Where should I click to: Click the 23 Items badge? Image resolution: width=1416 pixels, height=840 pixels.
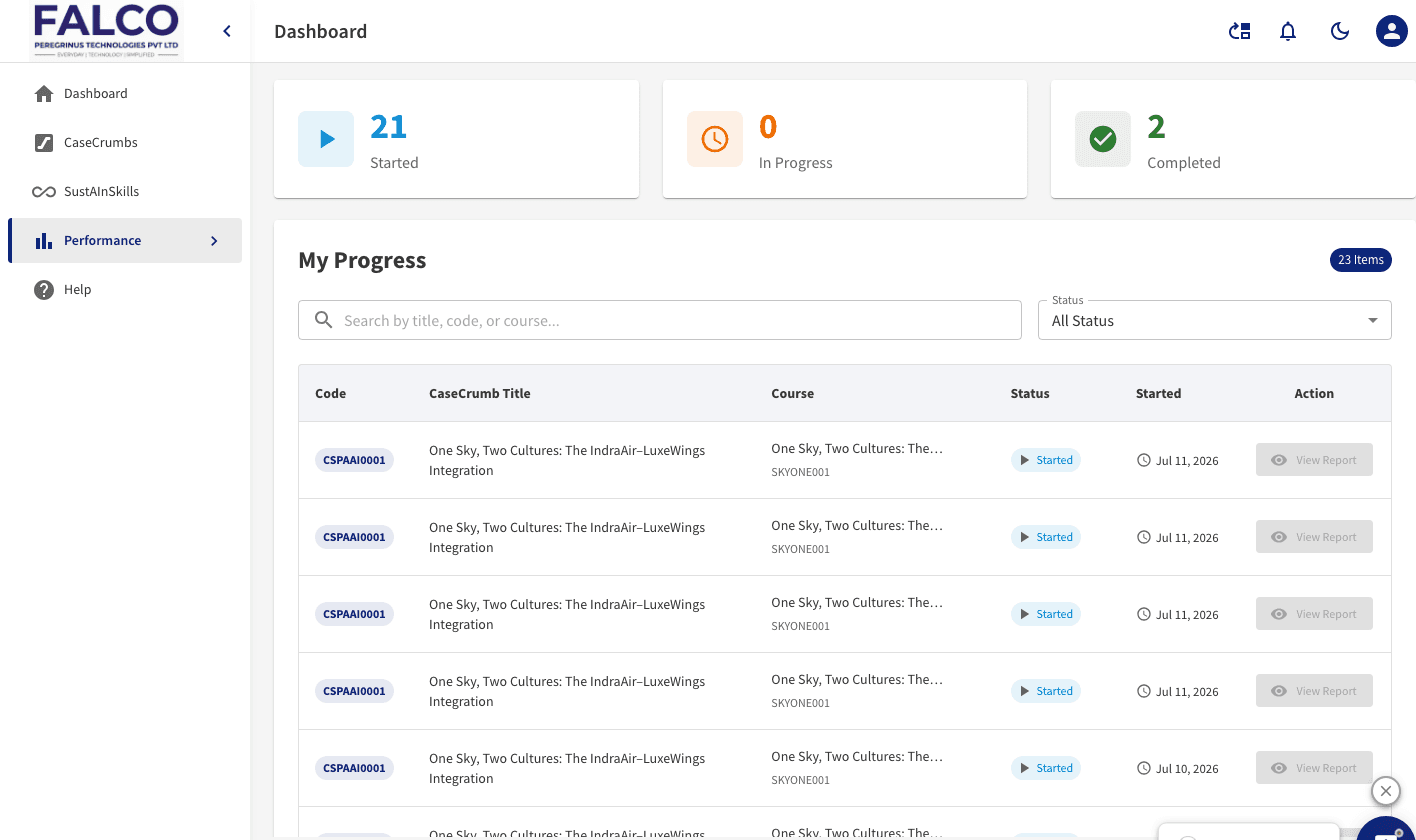[1361, 260]
